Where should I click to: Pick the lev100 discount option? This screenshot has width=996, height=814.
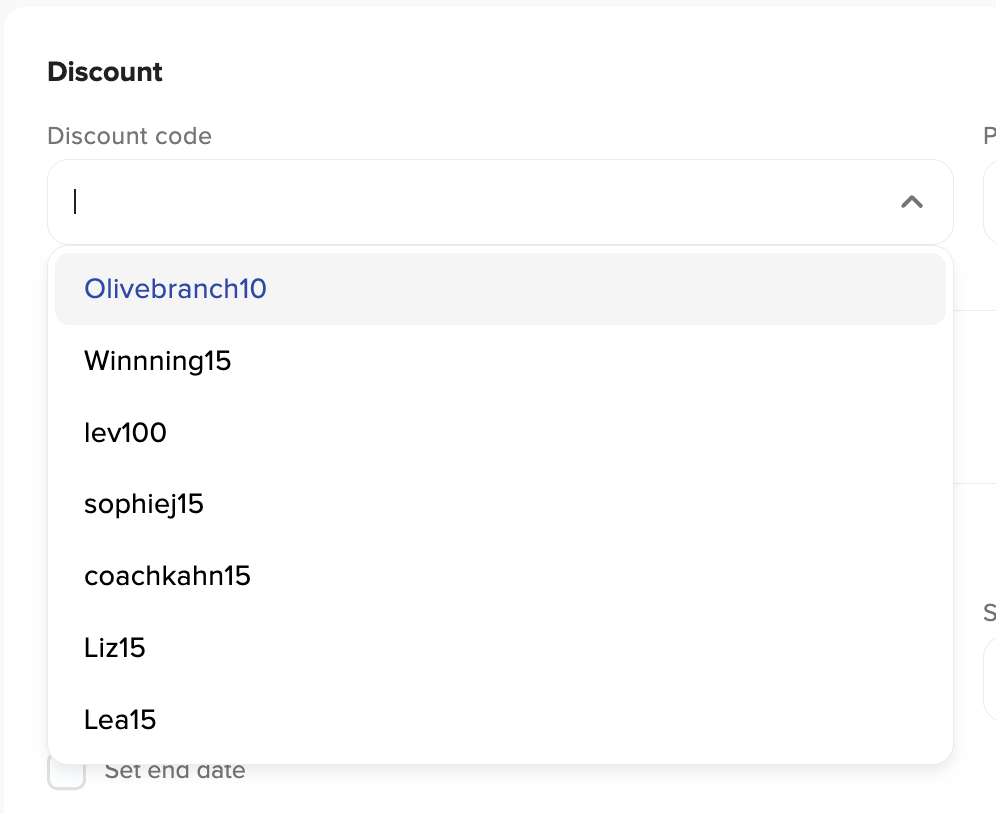[125, 433]
